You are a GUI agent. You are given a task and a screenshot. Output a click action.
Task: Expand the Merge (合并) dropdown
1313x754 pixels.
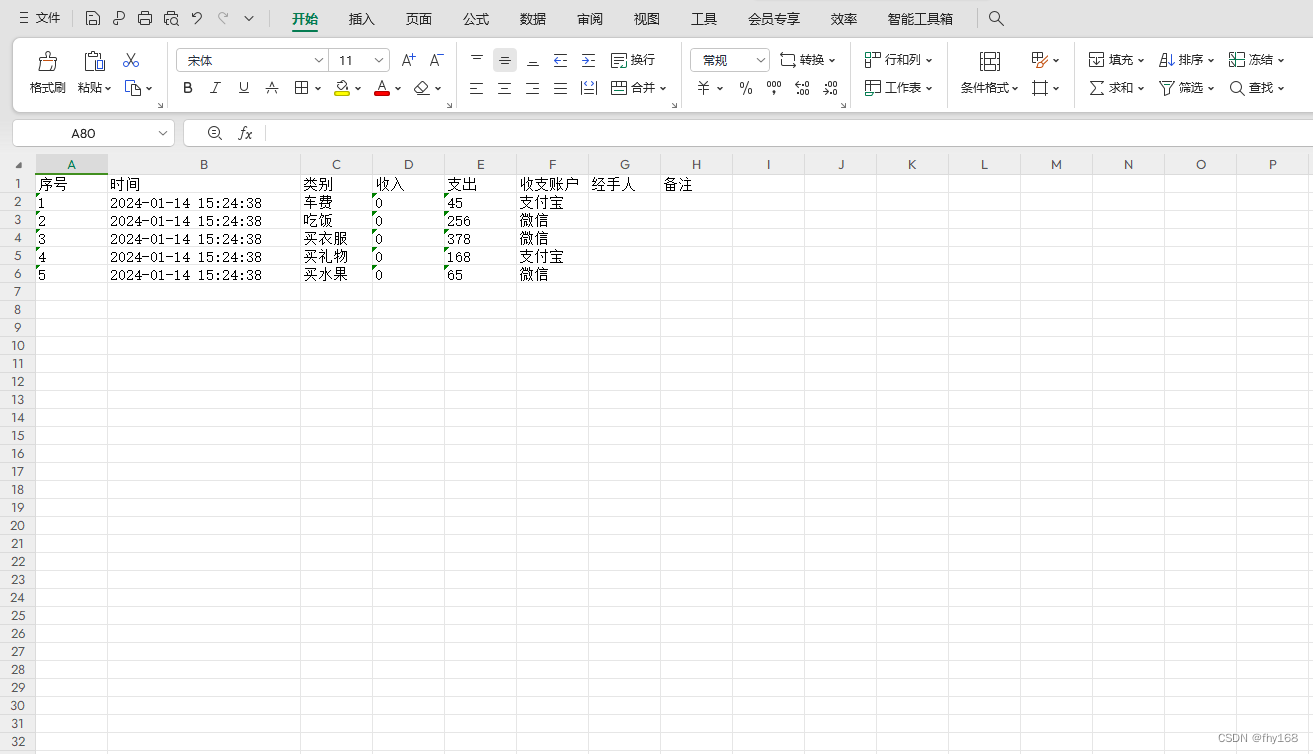[663, 88]
